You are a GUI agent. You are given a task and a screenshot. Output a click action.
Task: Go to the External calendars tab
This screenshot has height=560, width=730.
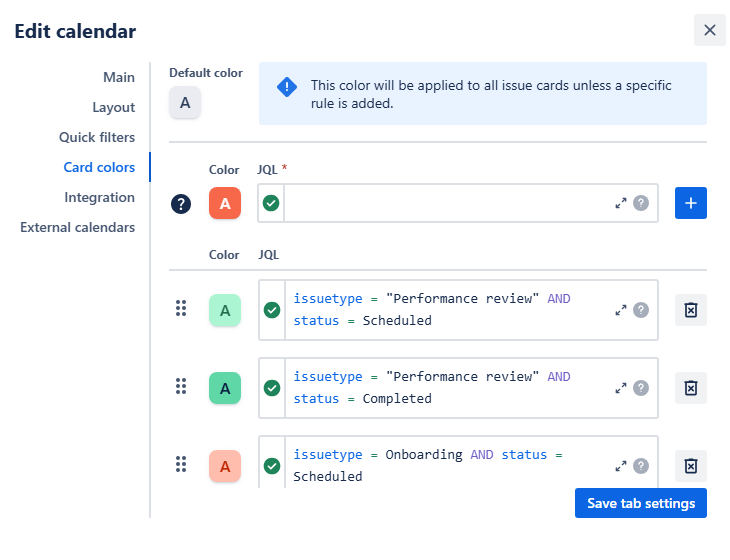click(x=77, y=227)
